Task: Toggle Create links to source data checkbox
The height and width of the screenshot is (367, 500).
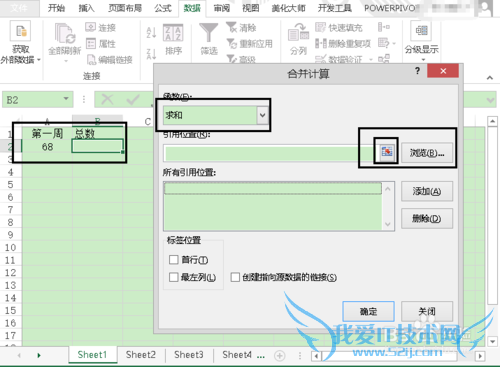Action: coord(235,277)
